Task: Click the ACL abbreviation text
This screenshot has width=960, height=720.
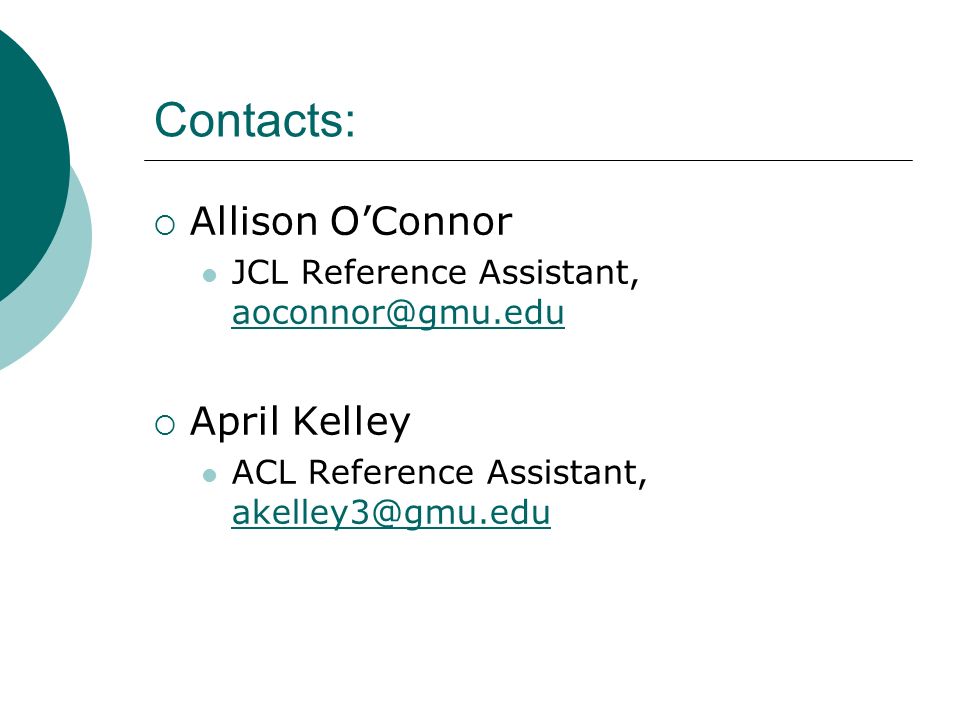Action: coord(263,472)
